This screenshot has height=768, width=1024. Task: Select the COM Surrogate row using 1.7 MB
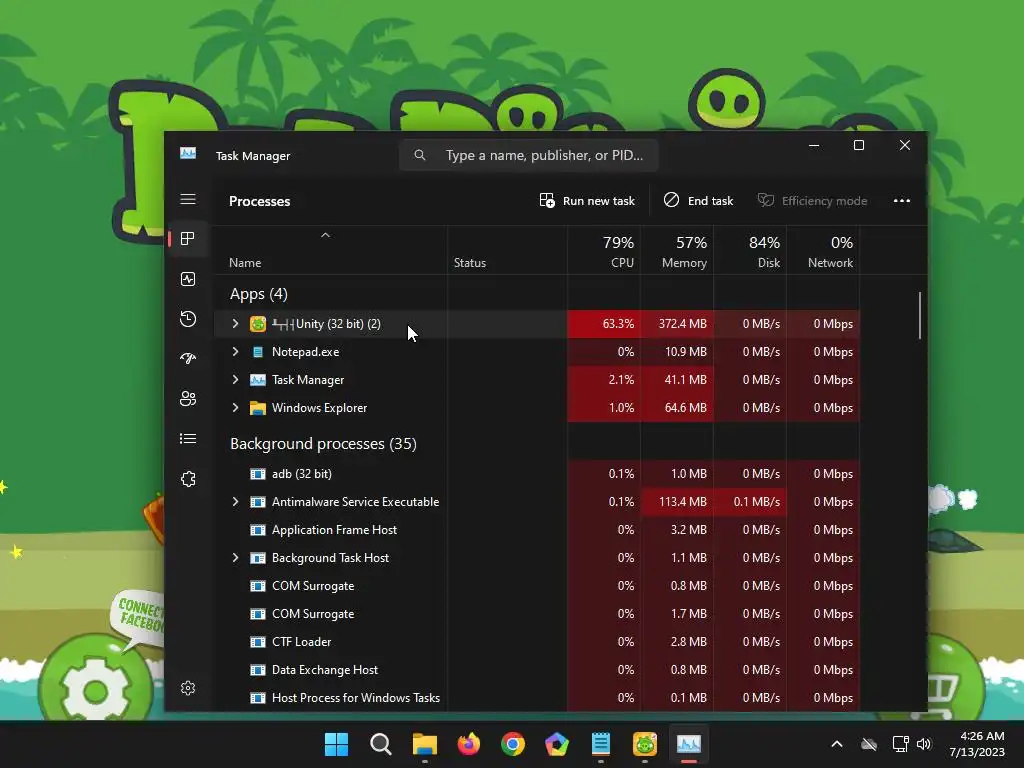coord(537,615)
